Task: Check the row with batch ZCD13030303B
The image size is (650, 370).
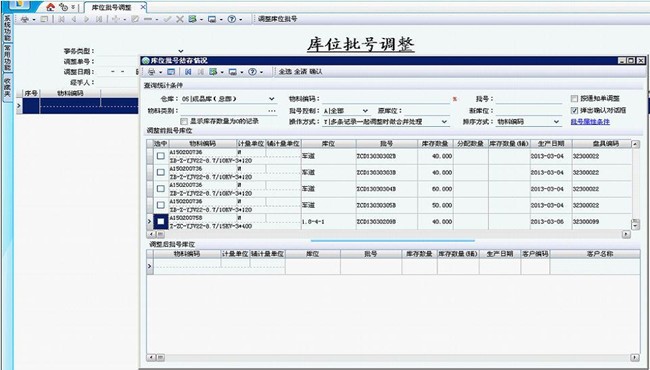Action: coord(161,172)
